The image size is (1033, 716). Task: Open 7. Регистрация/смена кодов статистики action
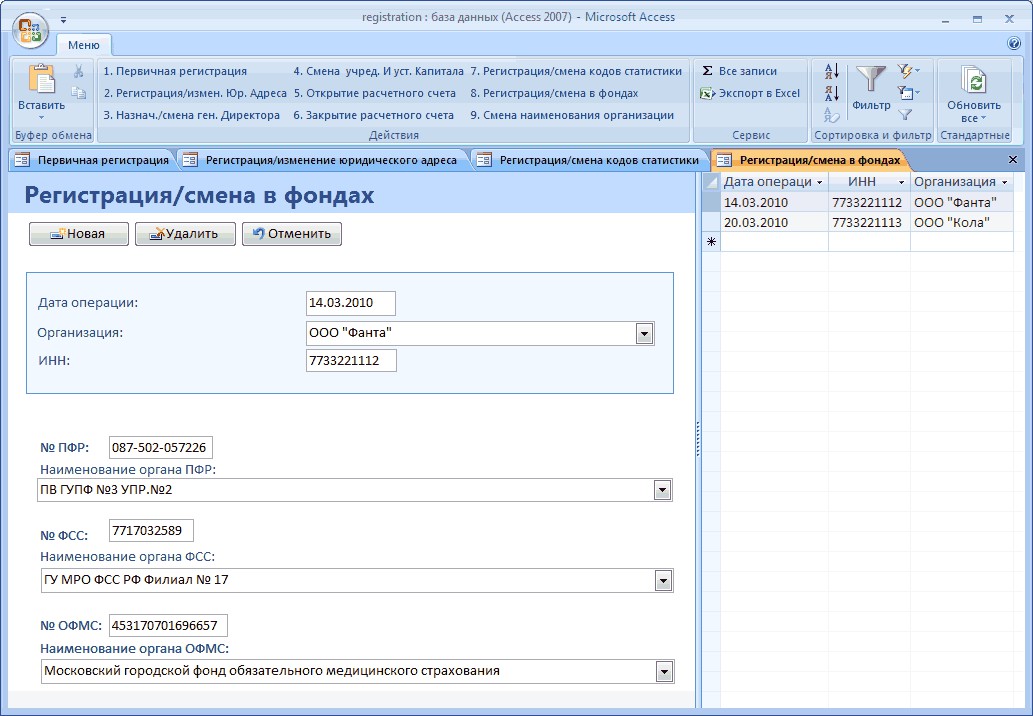click(x=576, y=71)
